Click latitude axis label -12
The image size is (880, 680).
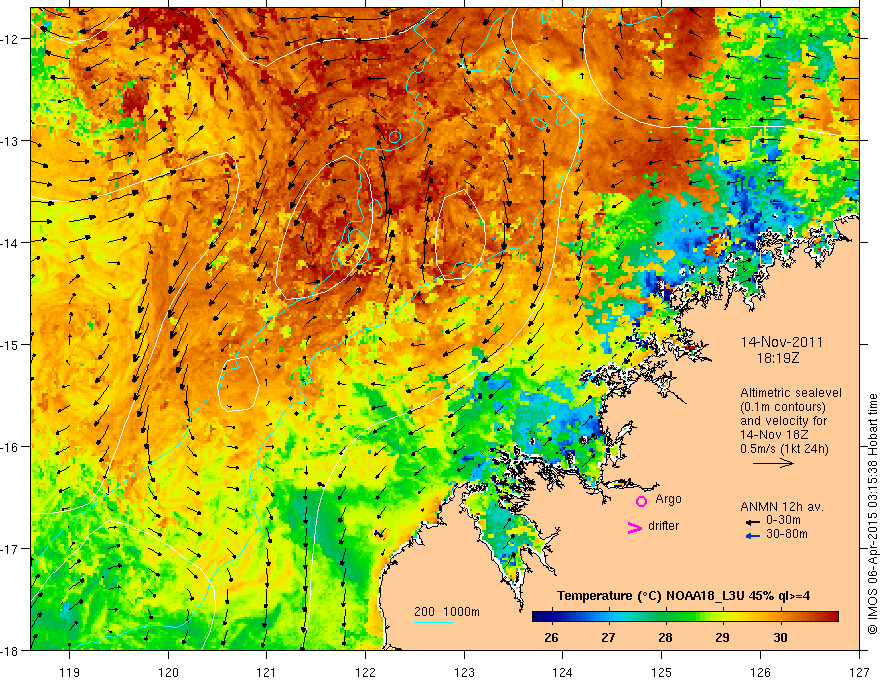pos(10,39)
